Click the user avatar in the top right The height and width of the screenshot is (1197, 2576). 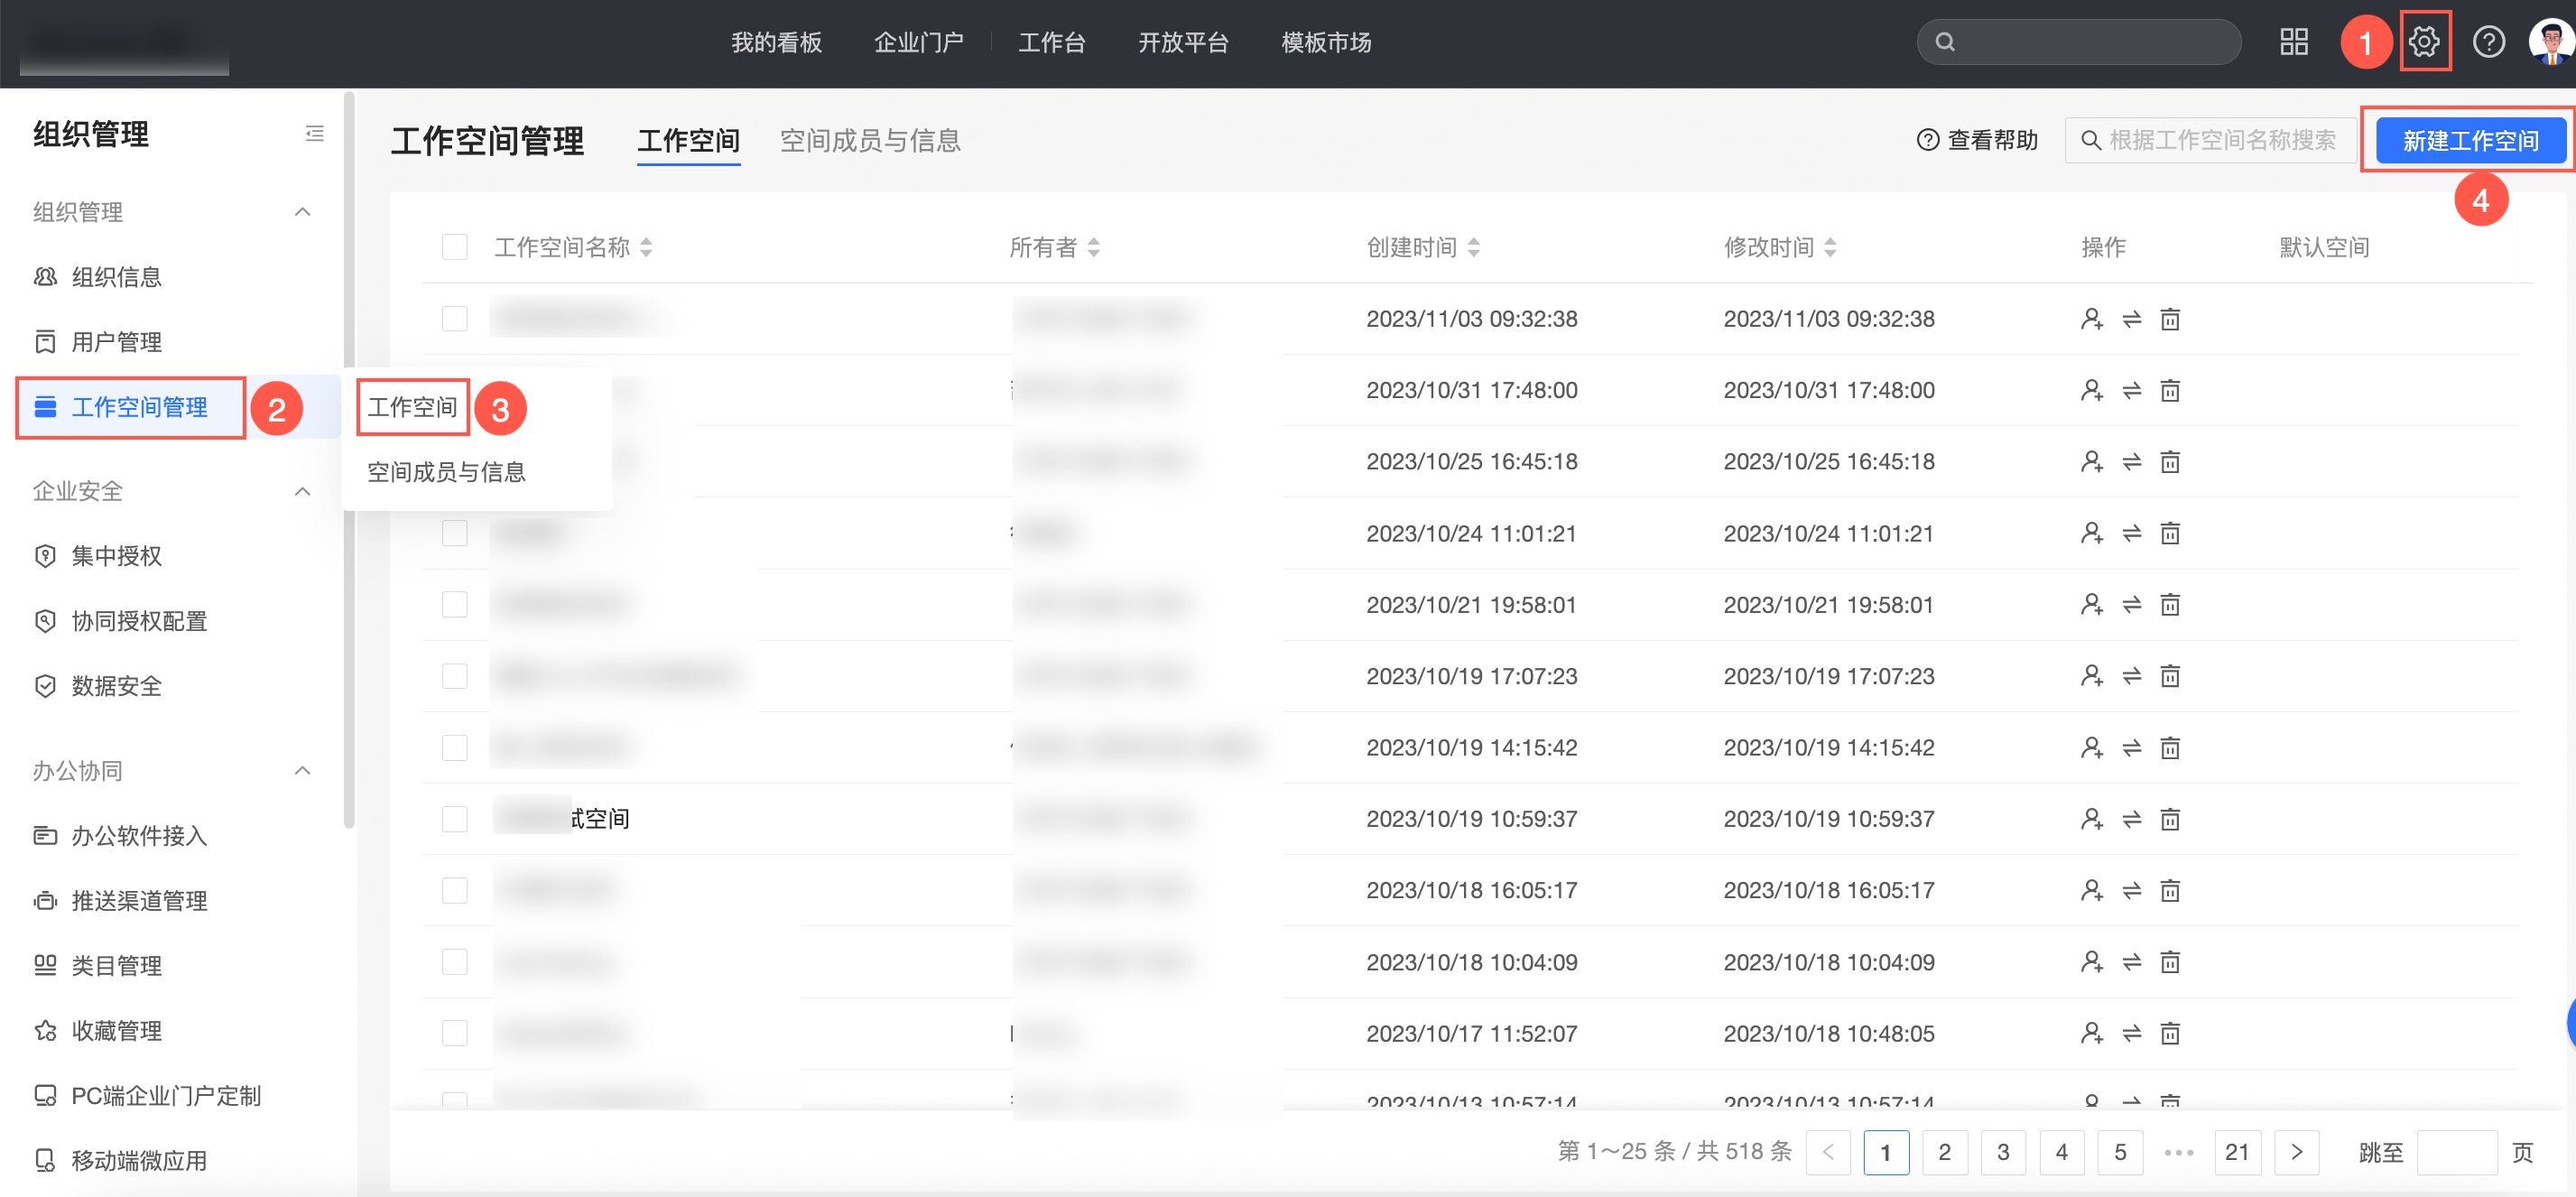click(x=2550, y=42)
